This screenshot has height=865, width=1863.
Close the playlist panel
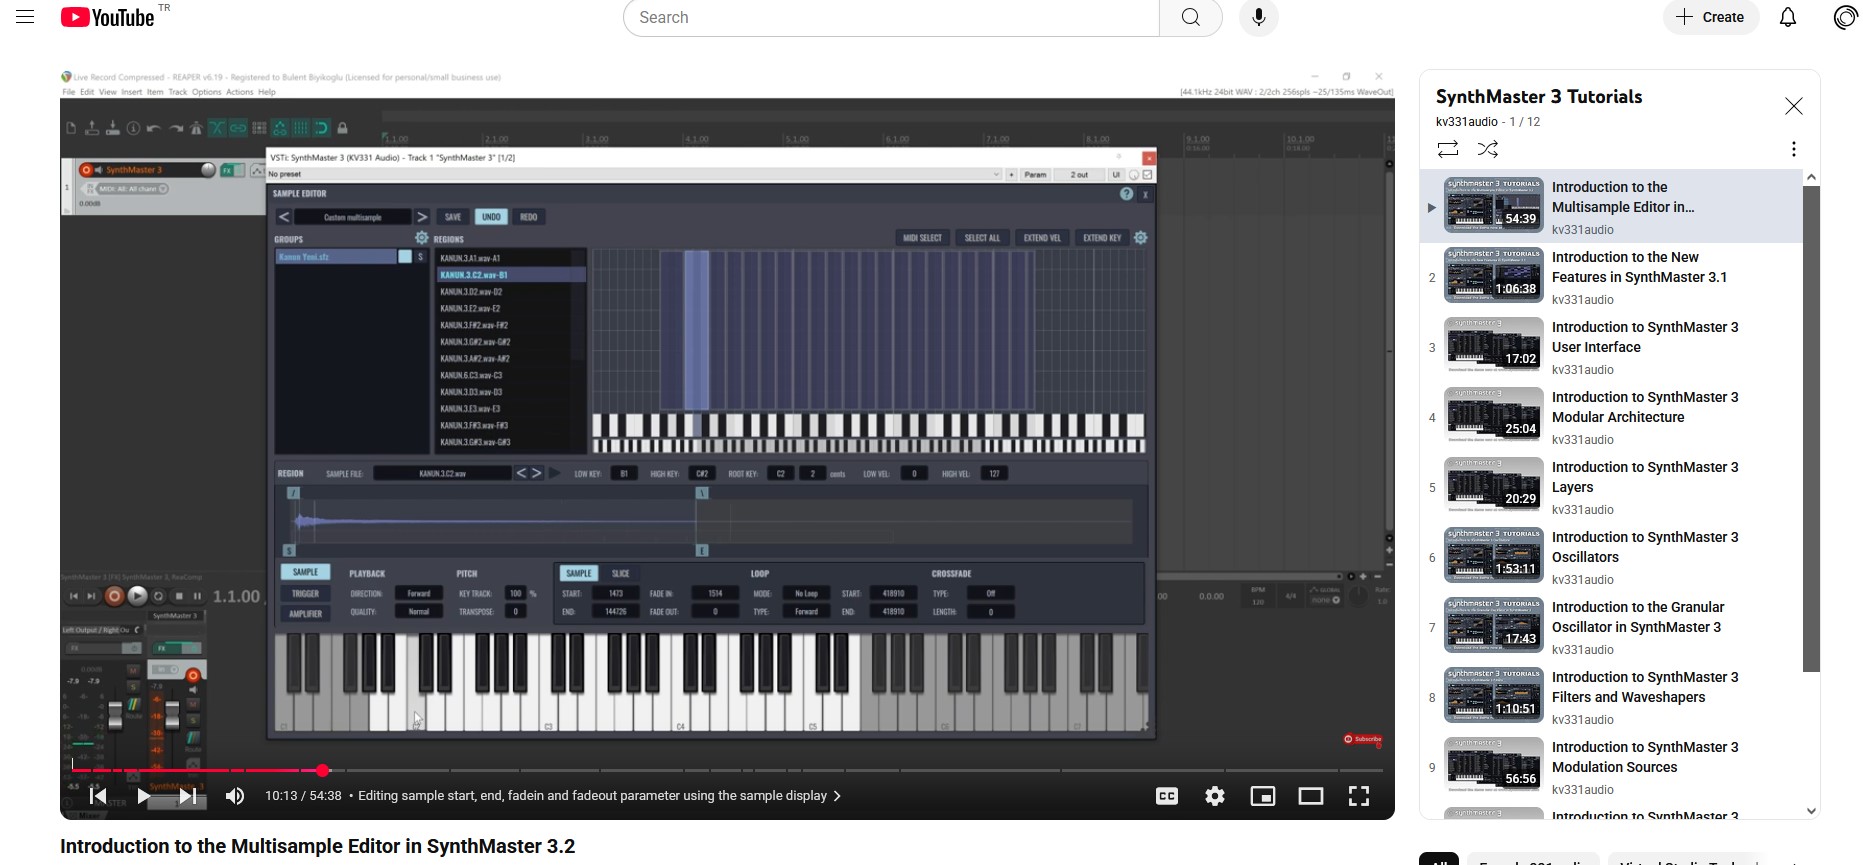(x=1794, y=106)
